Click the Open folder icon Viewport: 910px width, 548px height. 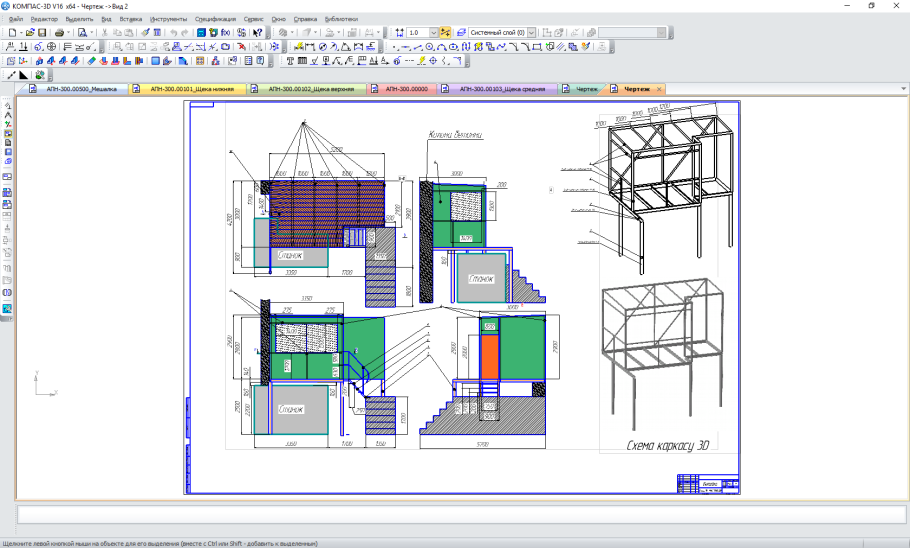pyautogui.click(x=29, y=33)
